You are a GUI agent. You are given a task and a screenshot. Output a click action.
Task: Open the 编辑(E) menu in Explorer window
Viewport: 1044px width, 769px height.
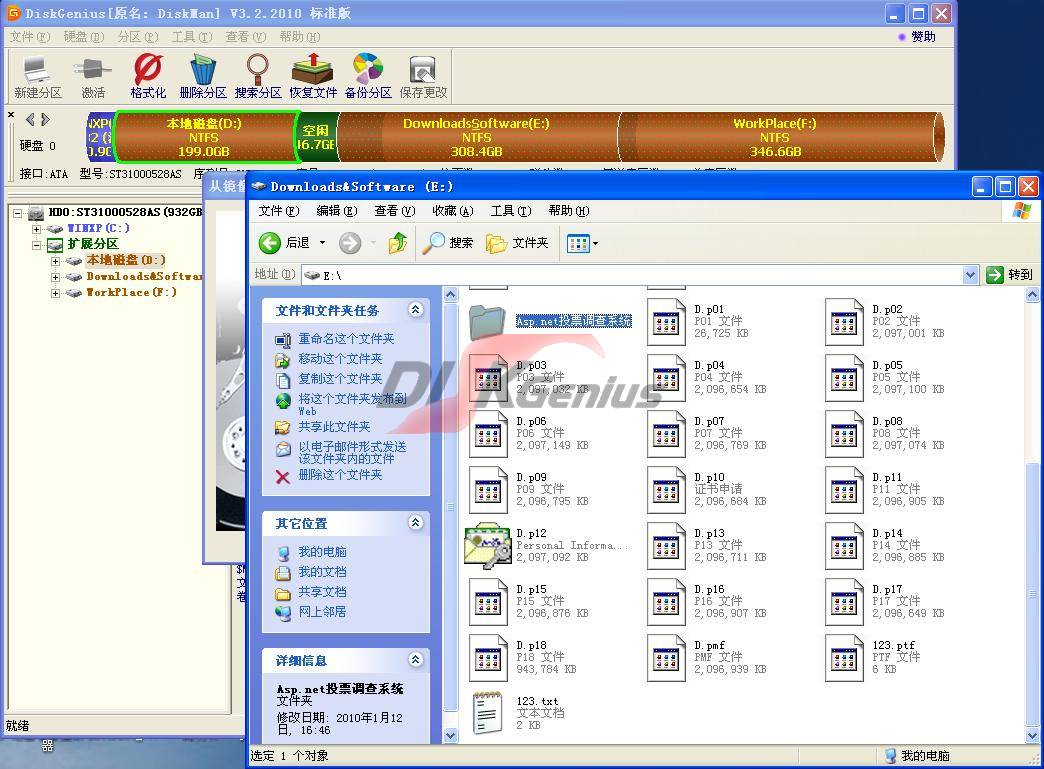click(x=336, y=211)
